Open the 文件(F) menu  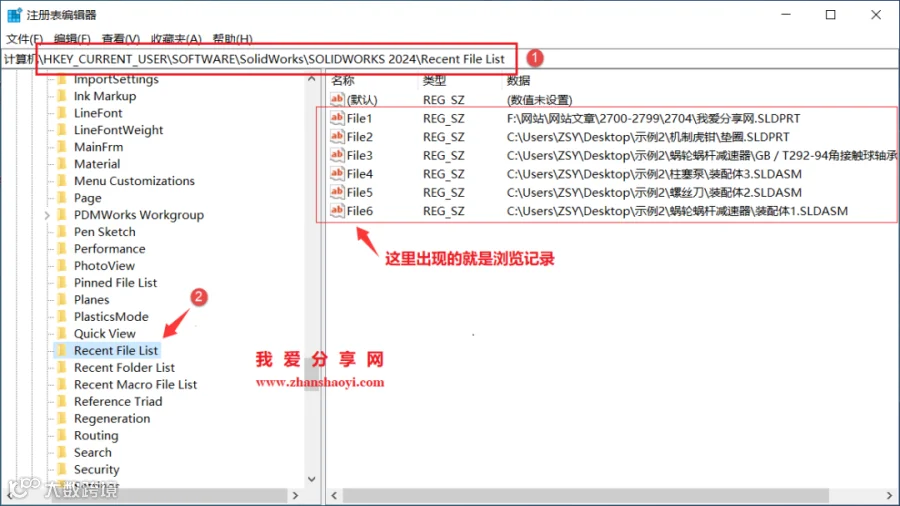point(24,38)
